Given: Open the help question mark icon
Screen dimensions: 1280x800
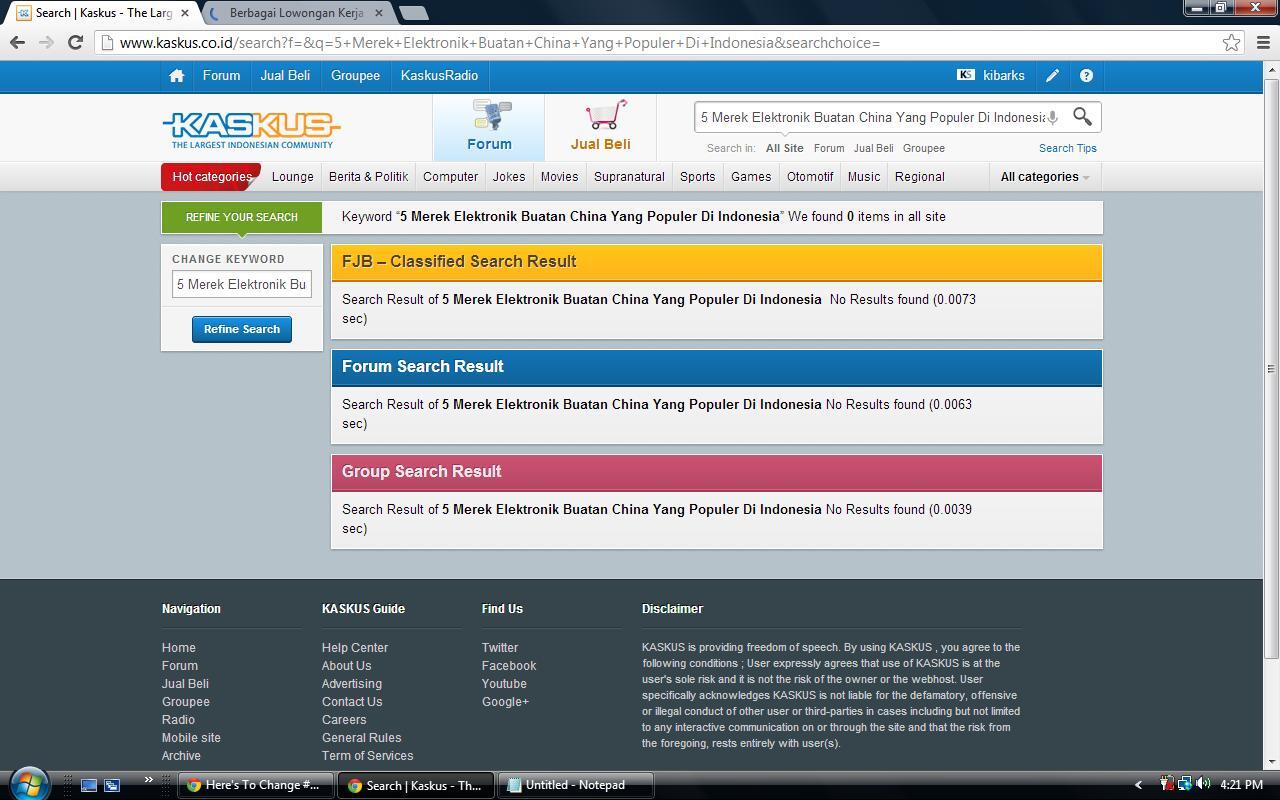Looking at the screenshot, I should tap(1086, 76).
